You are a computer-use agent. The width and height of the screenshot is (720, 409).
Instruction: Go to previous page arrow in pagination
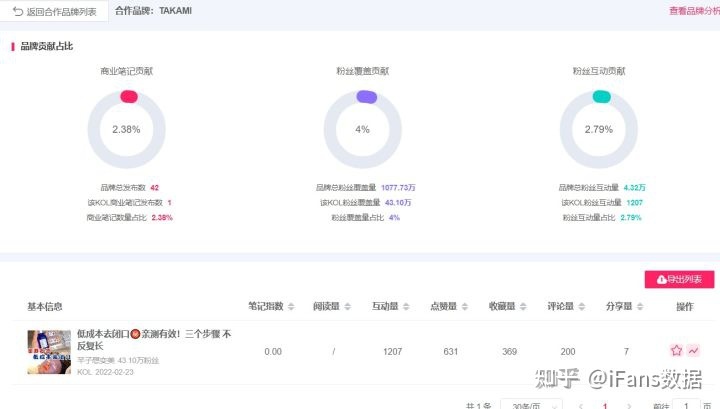pos(581,406)
